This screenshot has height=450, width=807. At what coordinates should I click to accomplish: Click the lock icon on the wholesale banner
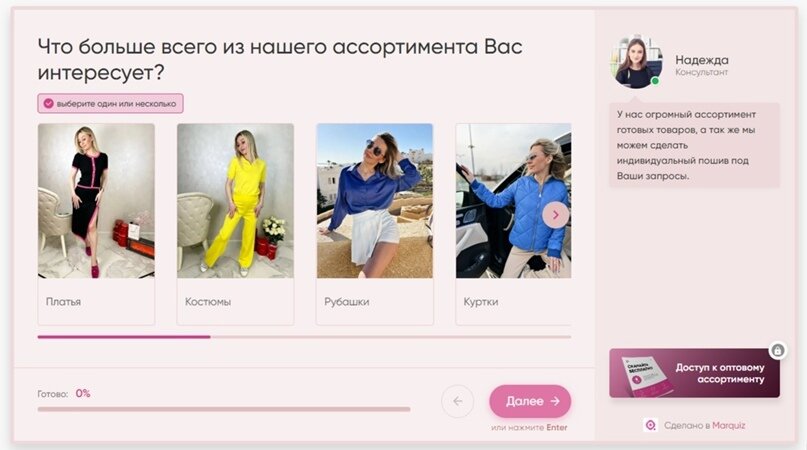(778, 351)
